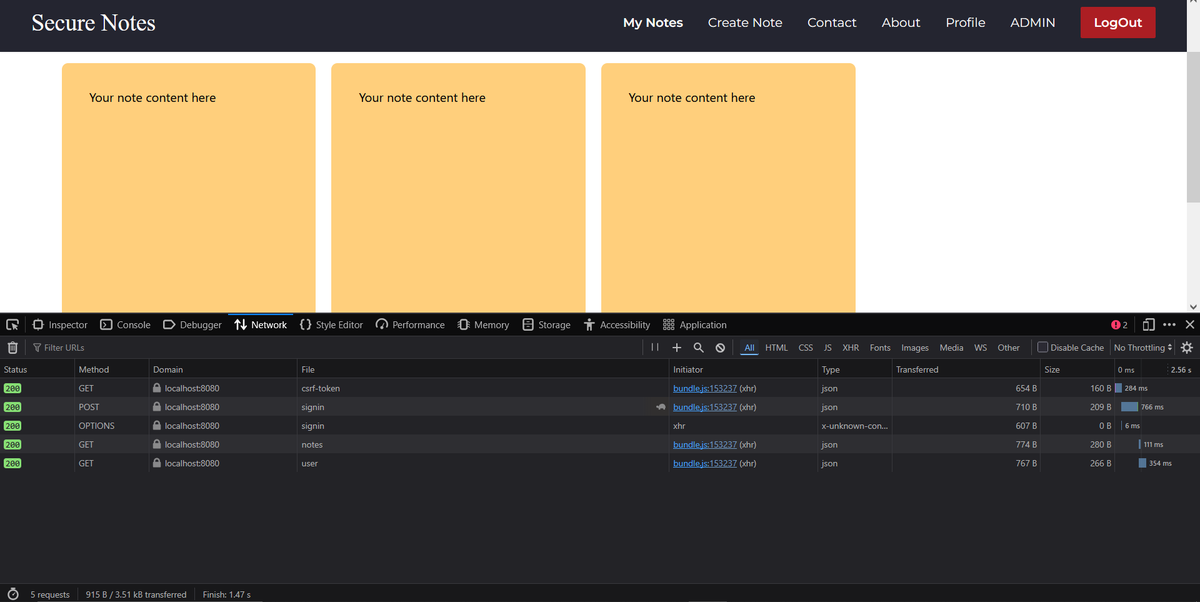Switch to the Performance tab

pos(410,325)
